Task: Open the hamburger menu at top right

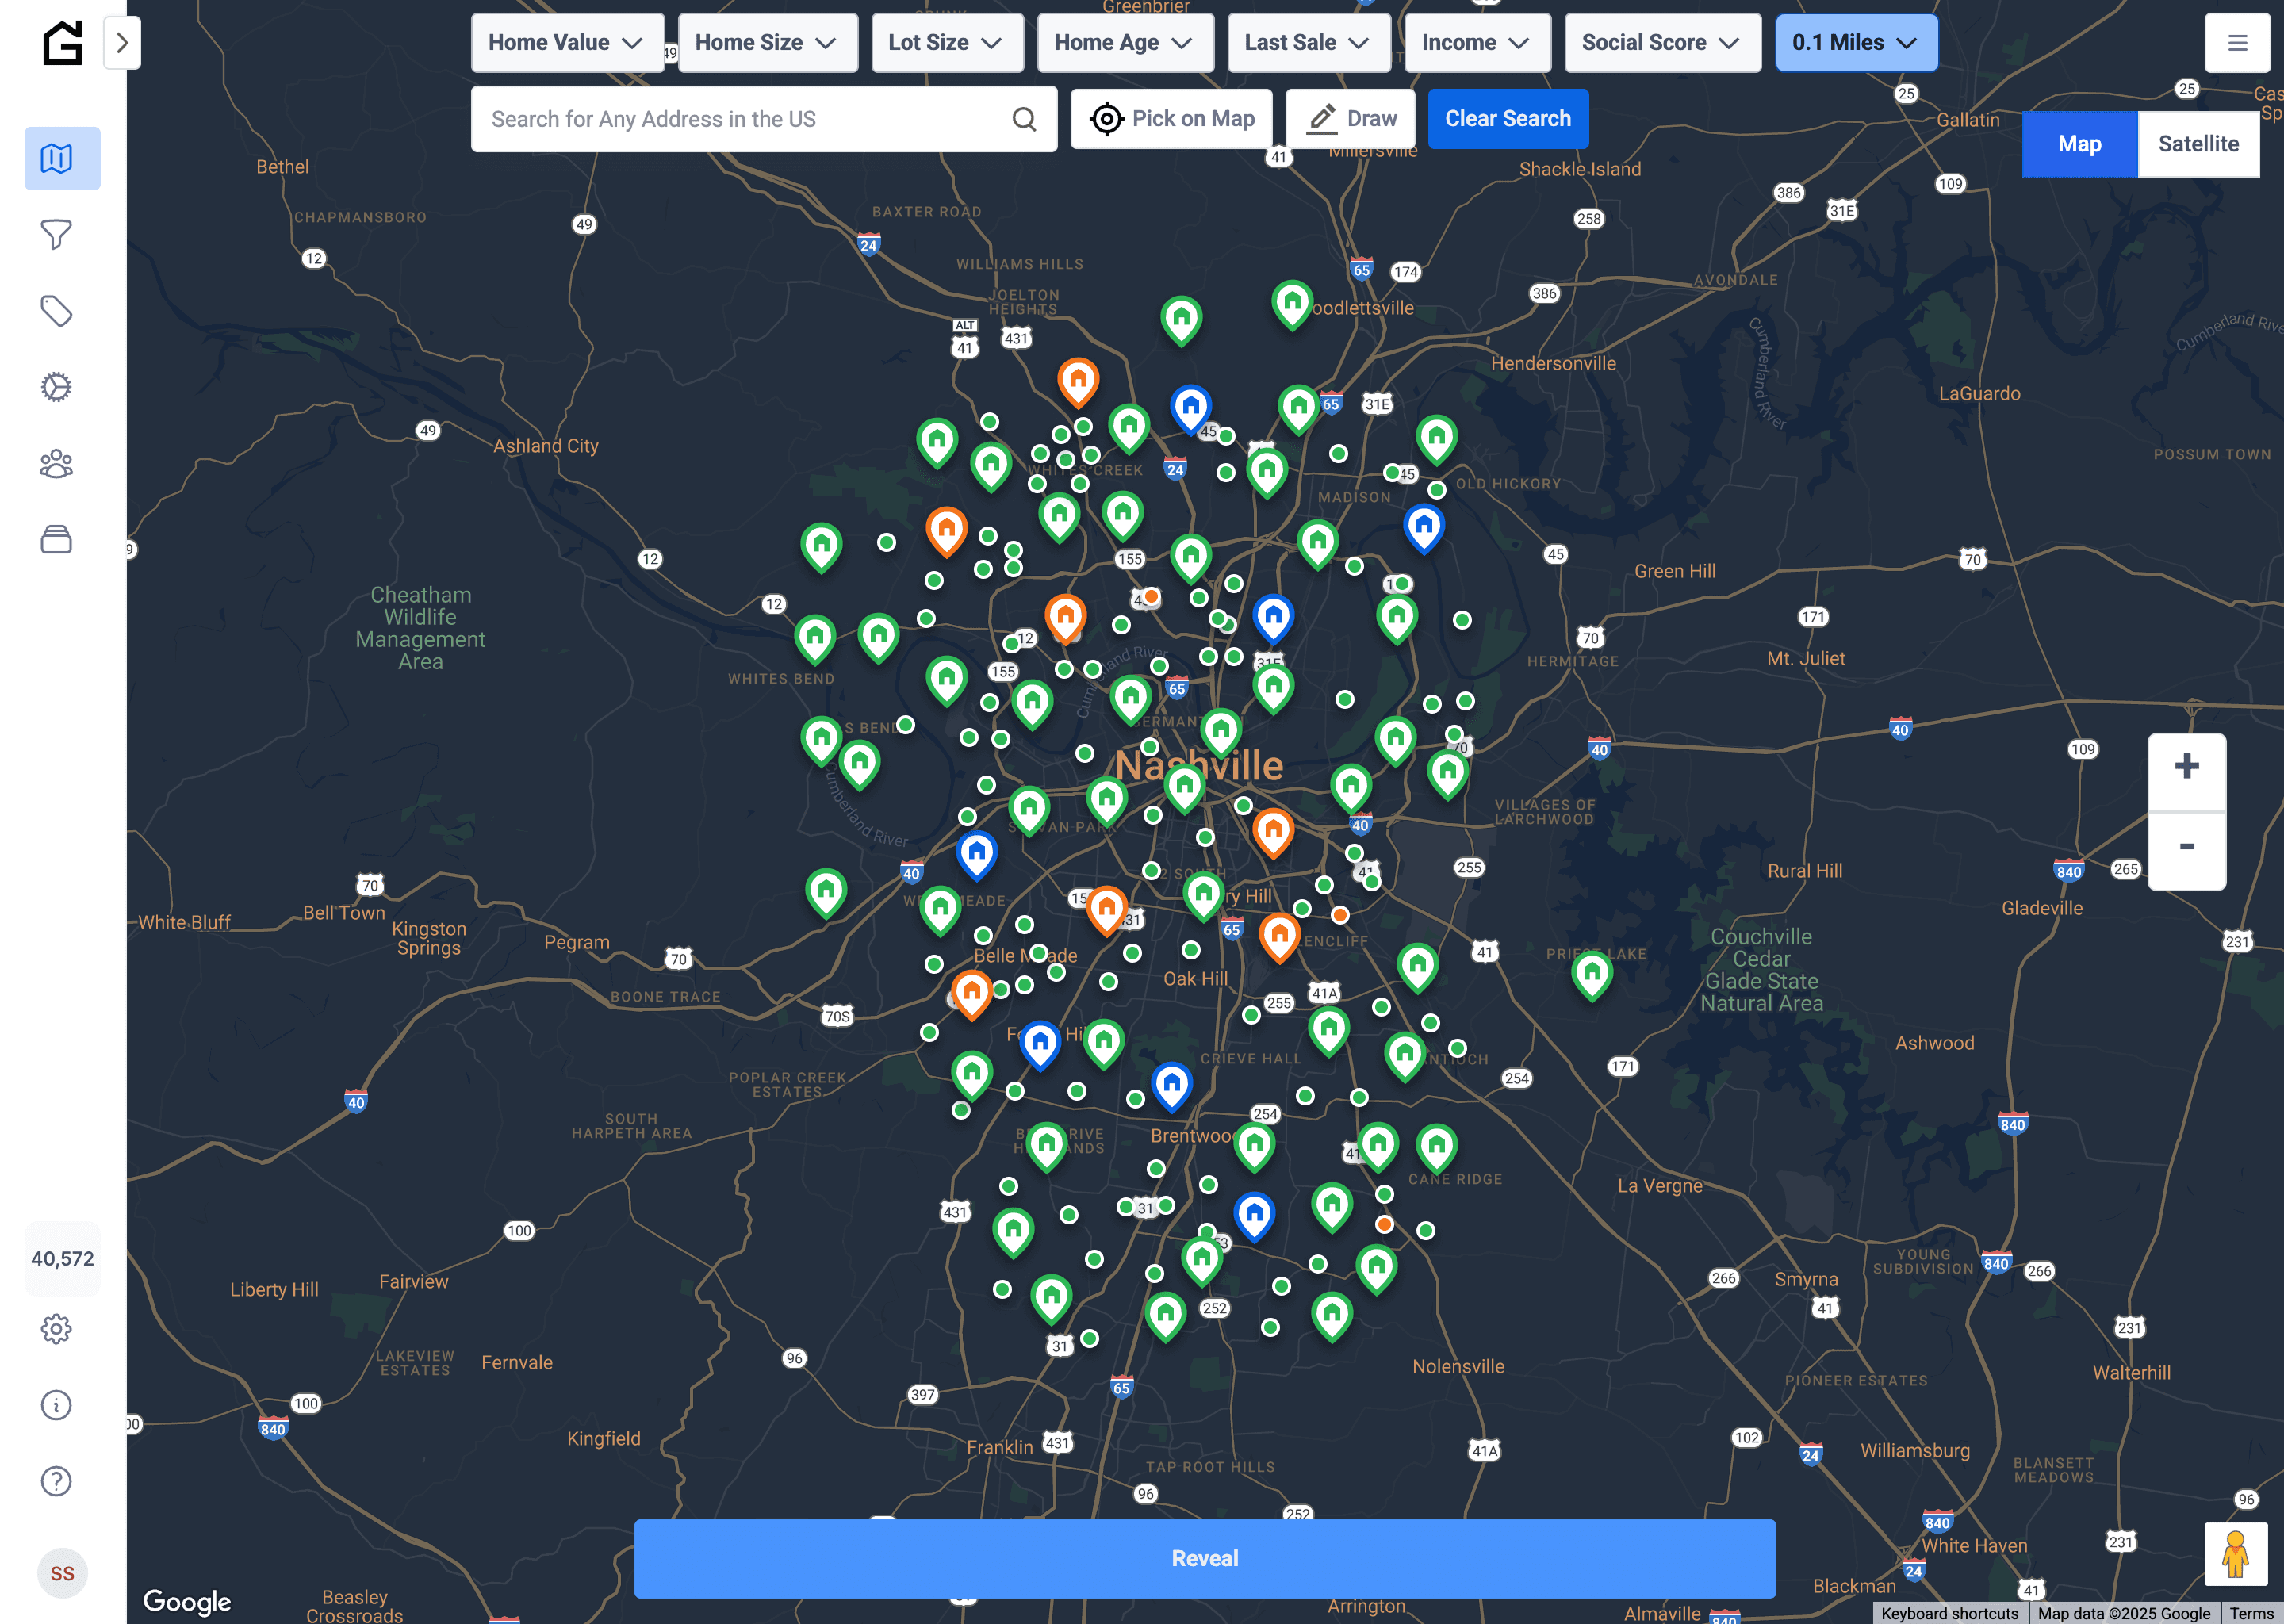Action: pyautogui.click(x=2237, y=43)
